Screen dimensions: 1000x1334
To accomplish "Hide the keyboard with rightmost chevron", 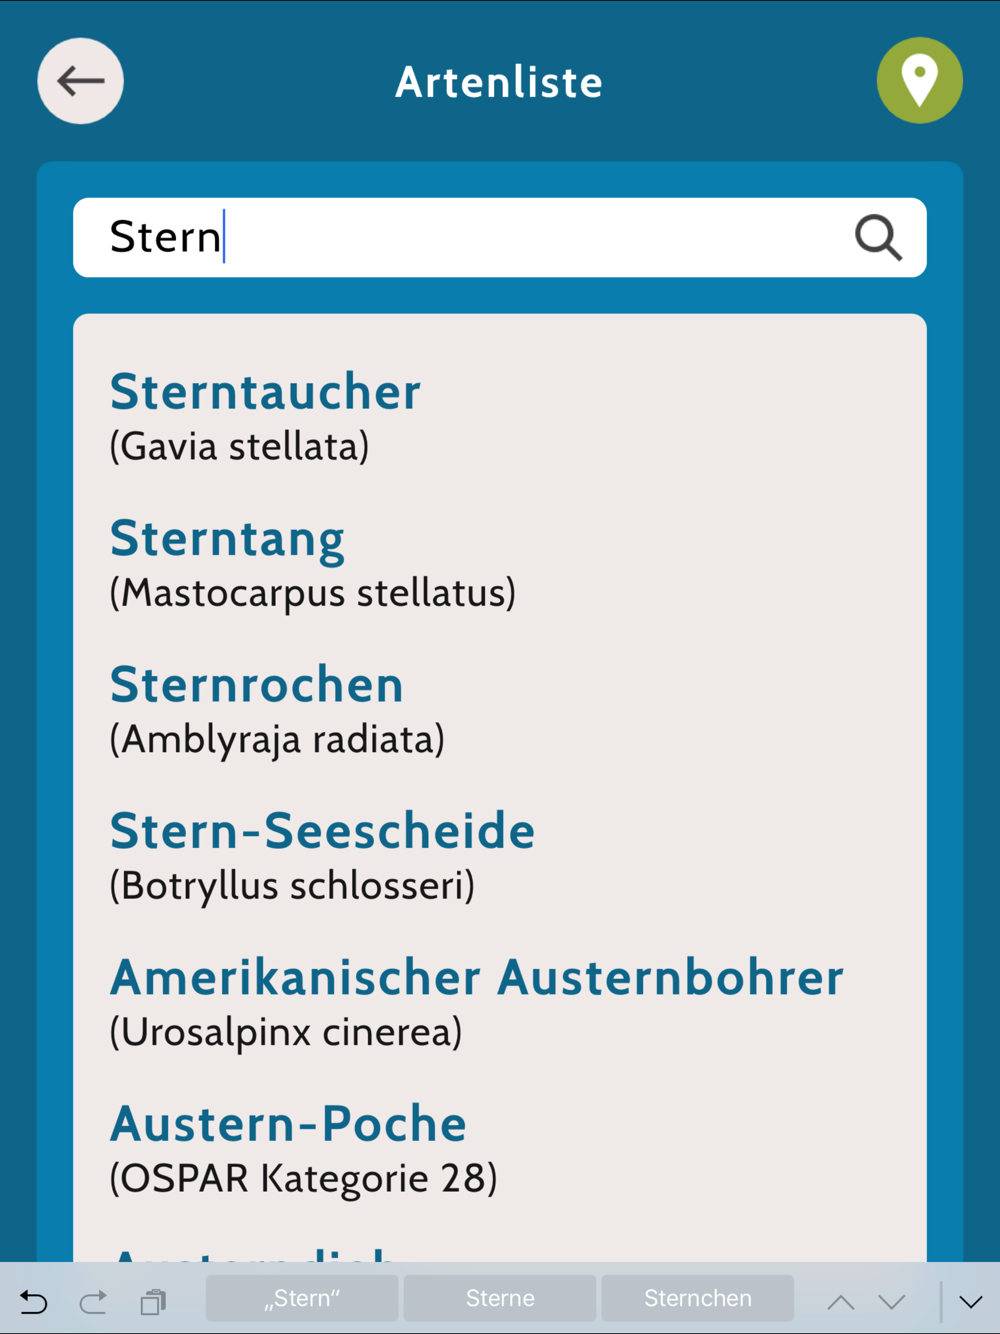I will 971,1301.
